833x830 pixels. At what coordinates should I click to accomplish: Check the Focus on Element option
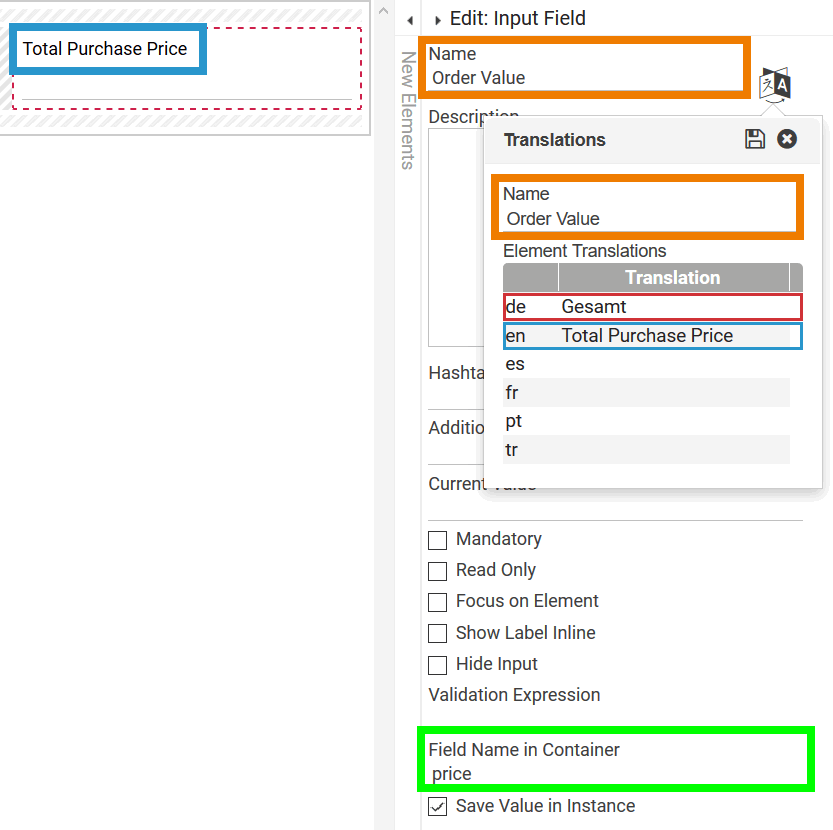click(438, 602)
